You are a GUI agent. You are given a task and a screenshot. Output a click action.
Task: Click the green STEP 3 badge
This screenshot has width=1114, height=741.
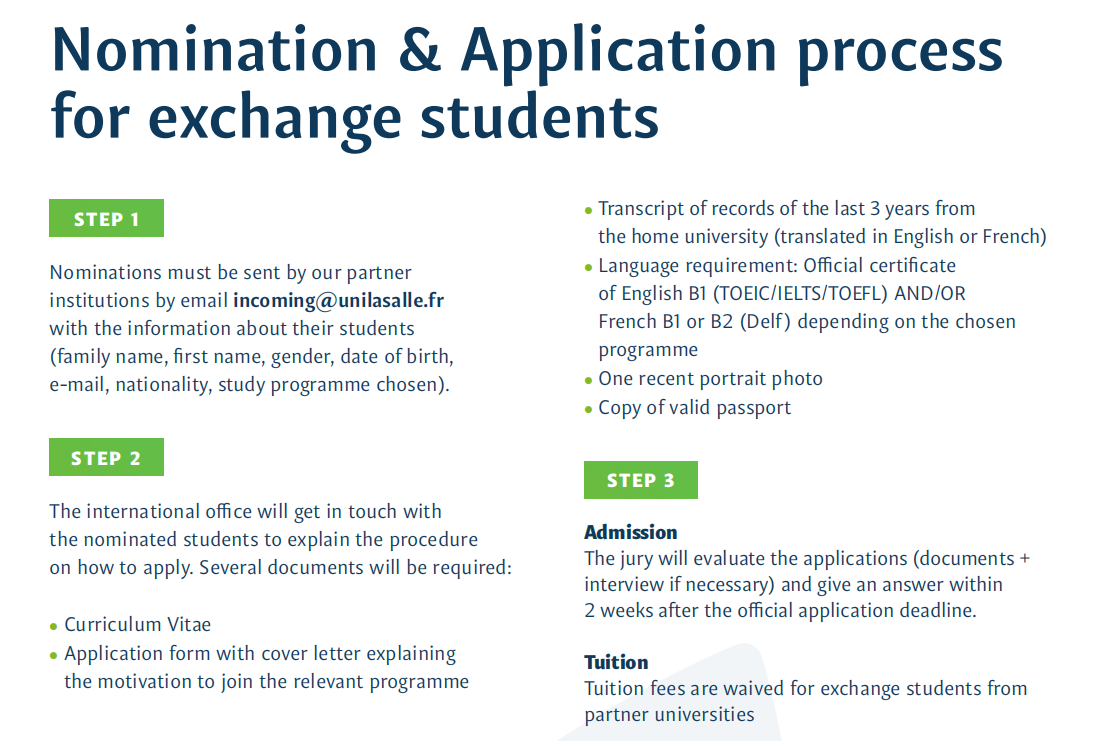640,481
